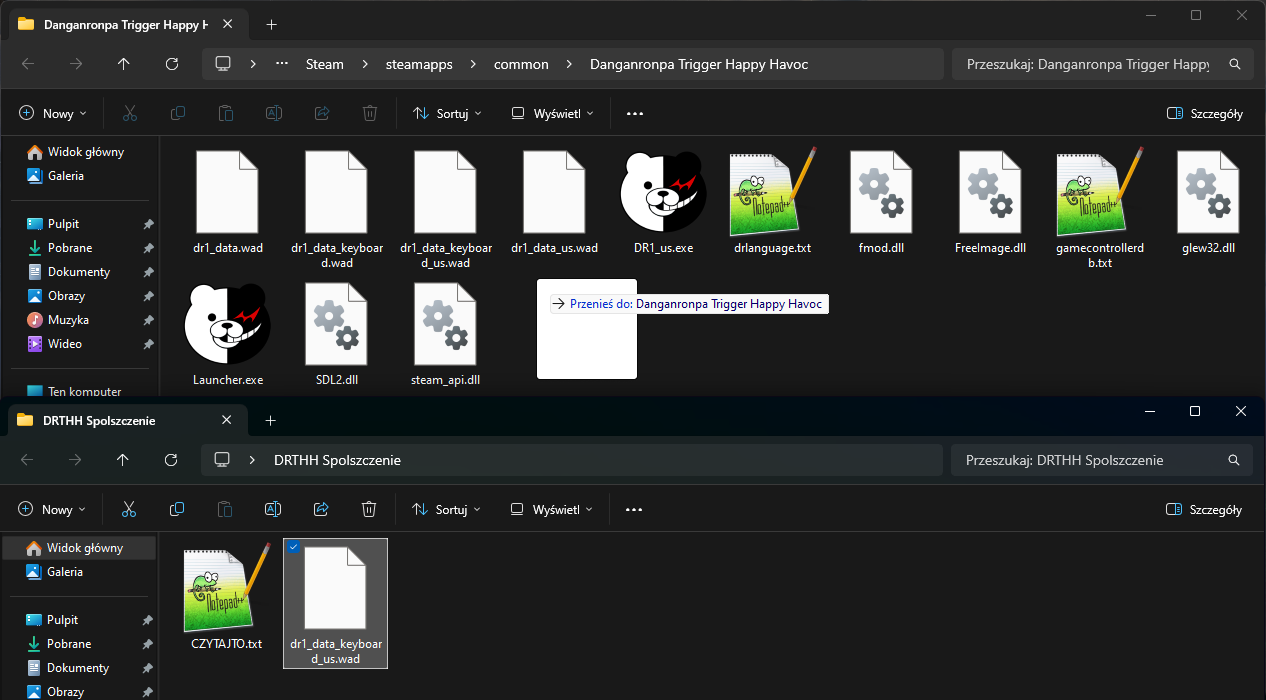This screenshot has height=700, width=1266.
Task: Click Rename icon in Danganronpa window toolbar
Action: coord(273,113)
